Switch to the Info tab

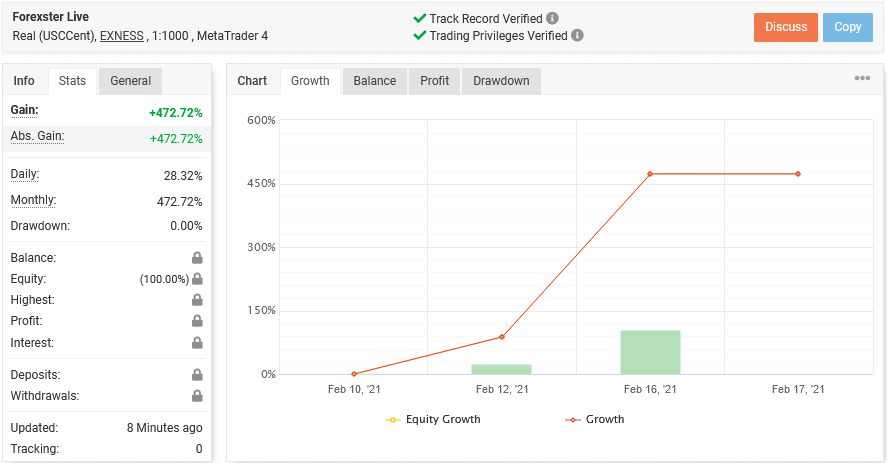(x=24, y=81)
